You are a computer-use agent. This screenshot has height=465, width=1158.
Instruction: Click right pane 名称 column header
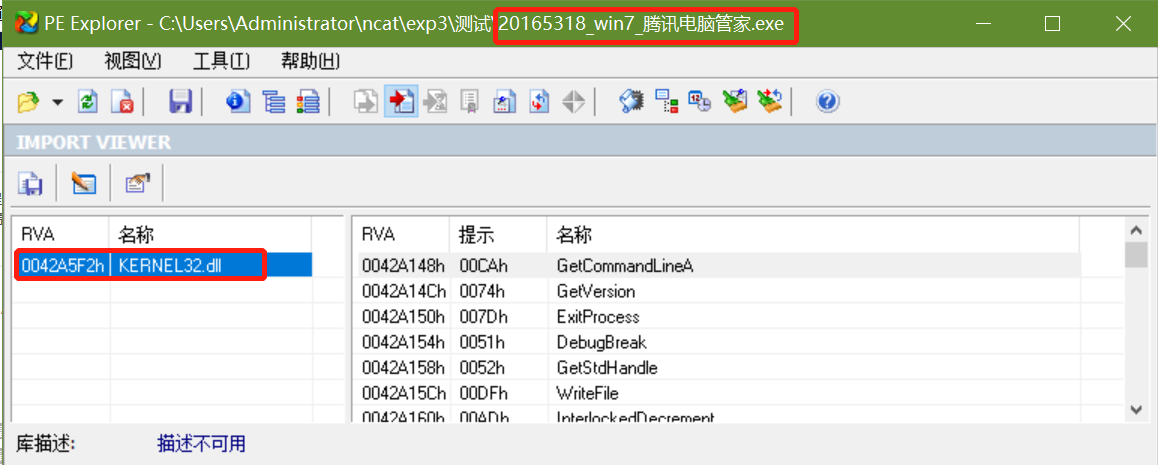(812, 235)
